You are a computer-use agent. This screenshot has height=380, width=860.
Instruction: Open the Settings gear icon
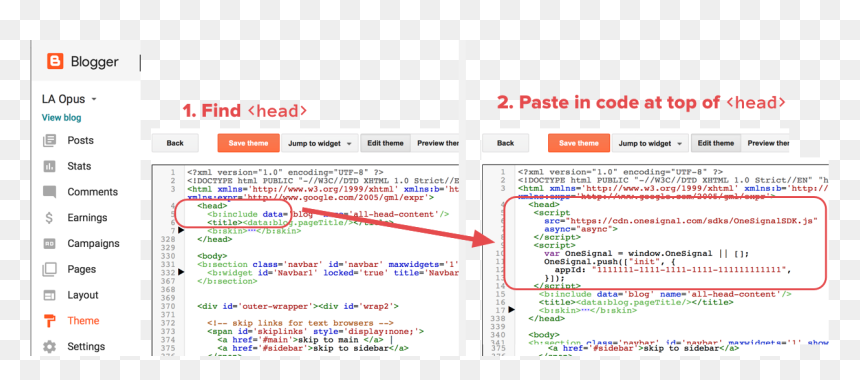point(49,347)
